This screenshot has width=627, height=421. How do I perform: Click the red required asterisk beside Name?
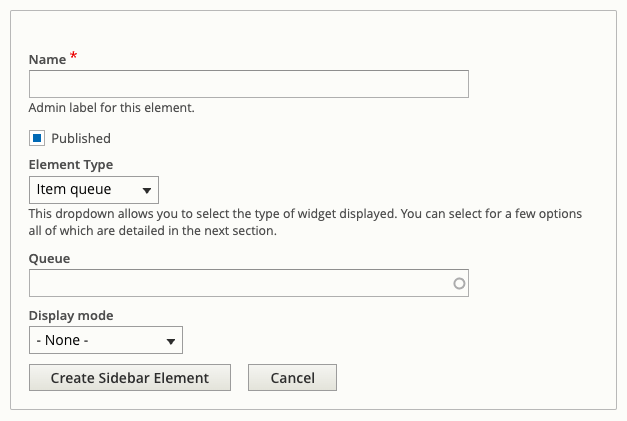click(74, 56)
